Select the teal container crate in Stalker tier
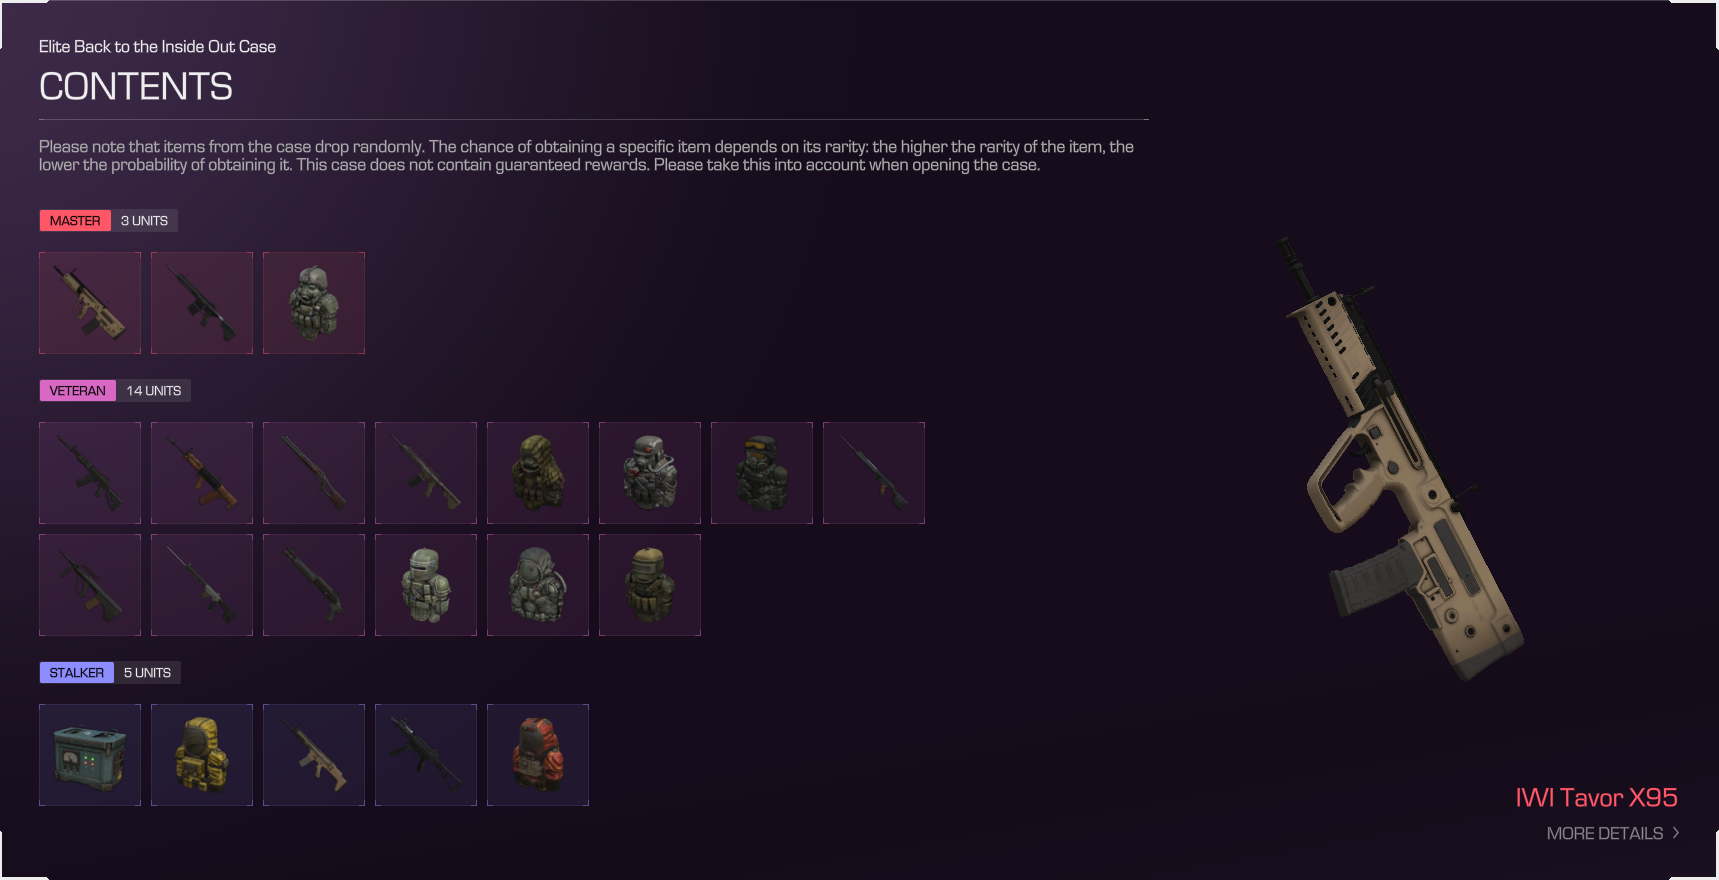Image resolution: width=1719 pixels, height=880 pixels. click(x=90, y=755)
